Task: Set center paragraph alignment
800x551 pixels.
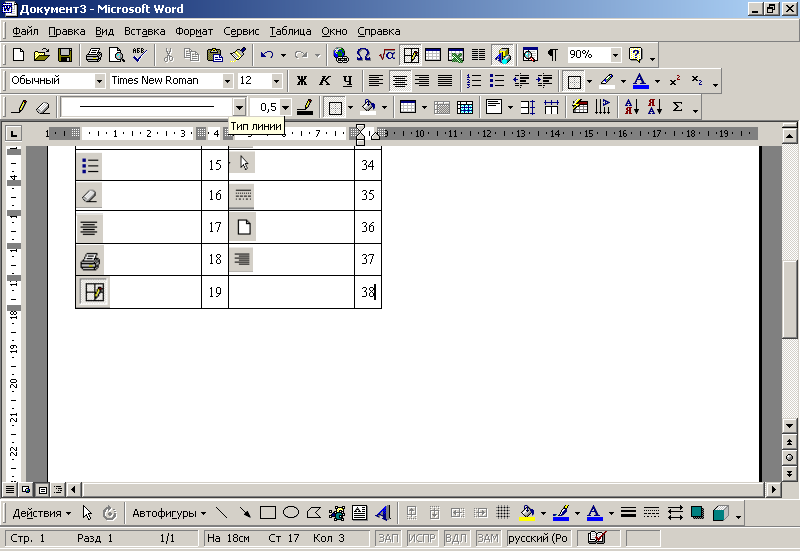Action: click(399, 81)
